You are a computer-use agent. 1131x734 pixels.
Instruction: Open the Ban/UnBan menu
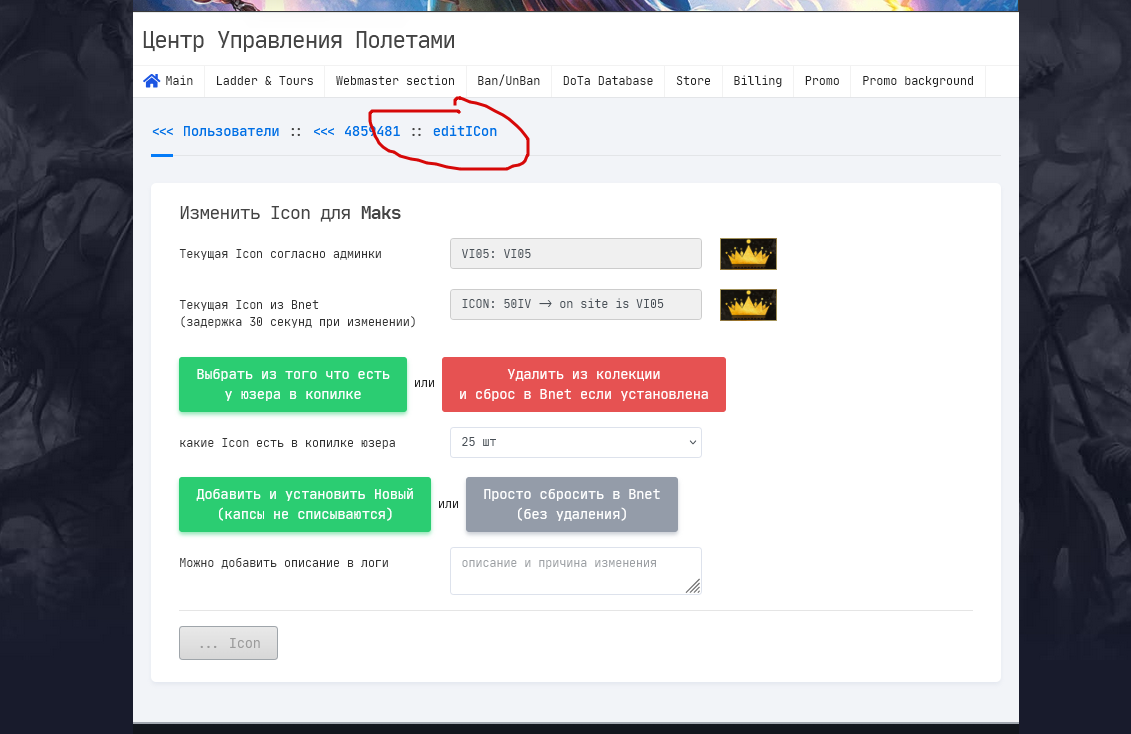[x=509, y=81]
